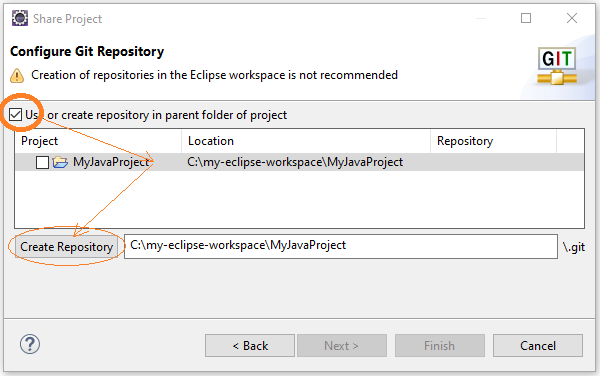The width and height of the screenshot is (600, 376).
Task: Open the help question mark icon
Action: point(30,344)
